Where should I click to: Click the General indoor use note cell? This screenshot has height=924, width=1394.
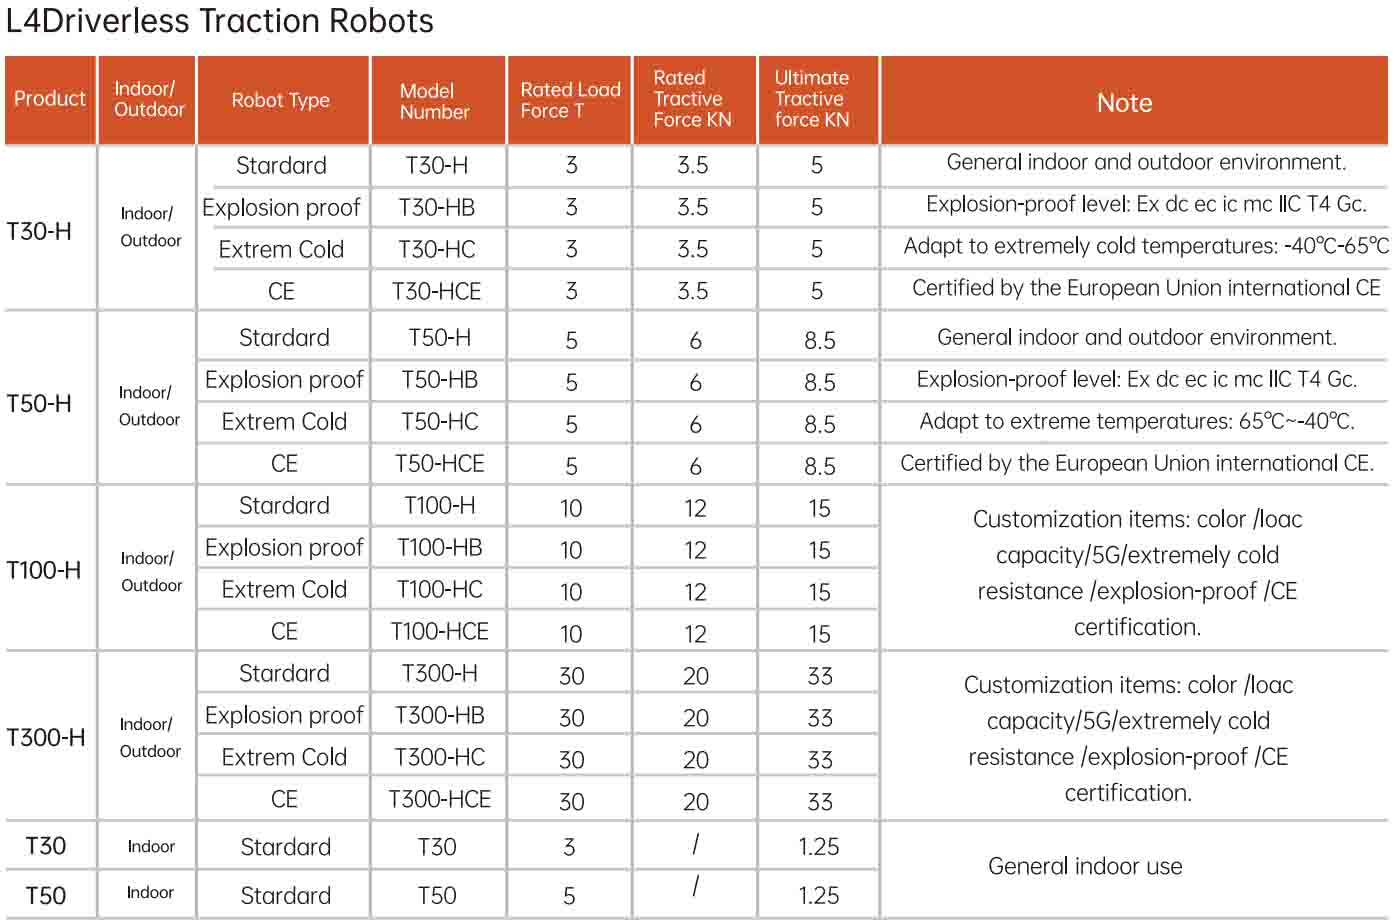pos(1085,867)
